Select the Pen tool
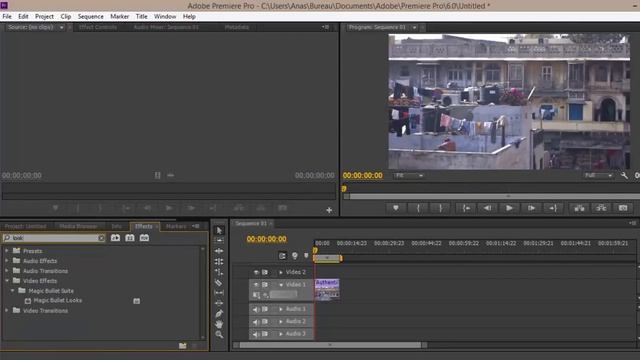 tap(219, 314)
